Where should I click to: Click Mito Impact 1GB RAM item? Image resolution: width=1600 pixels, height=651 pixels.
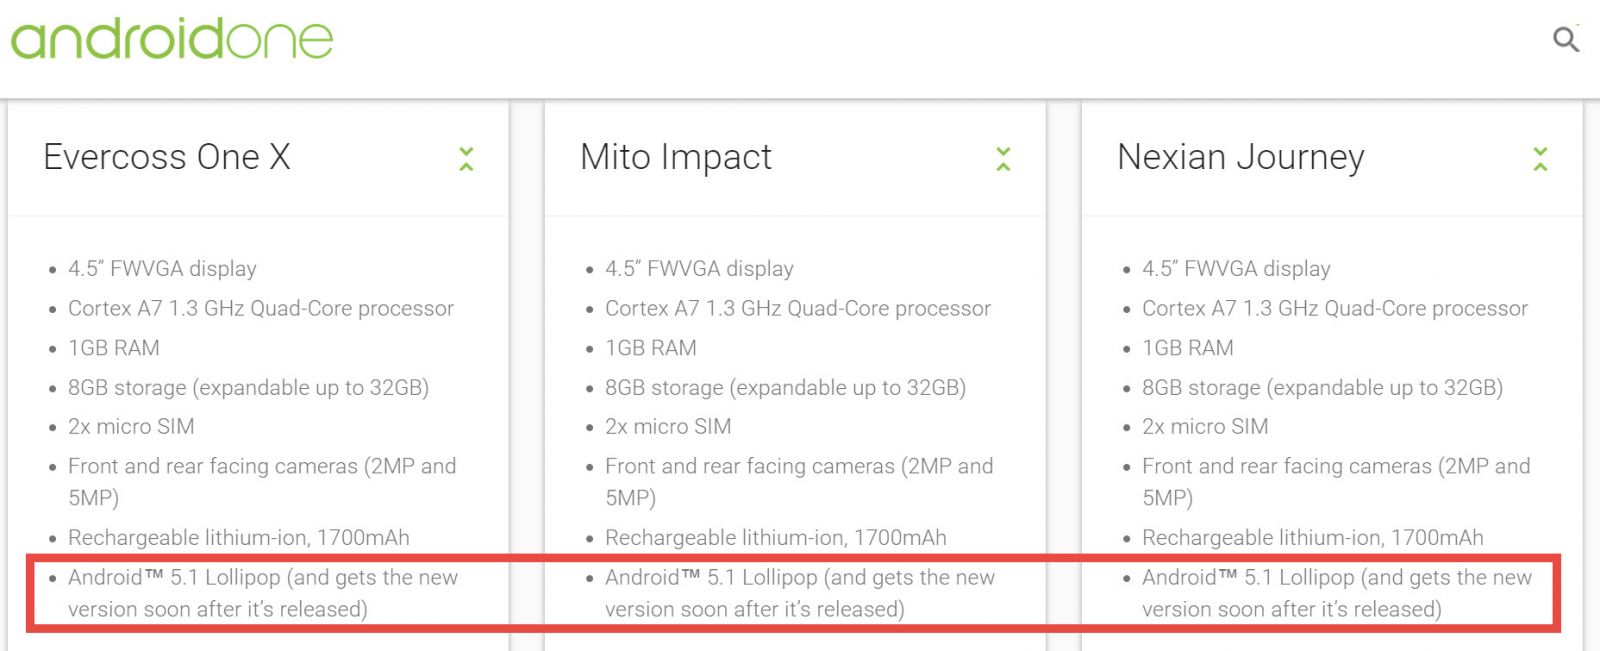point(651,348)
